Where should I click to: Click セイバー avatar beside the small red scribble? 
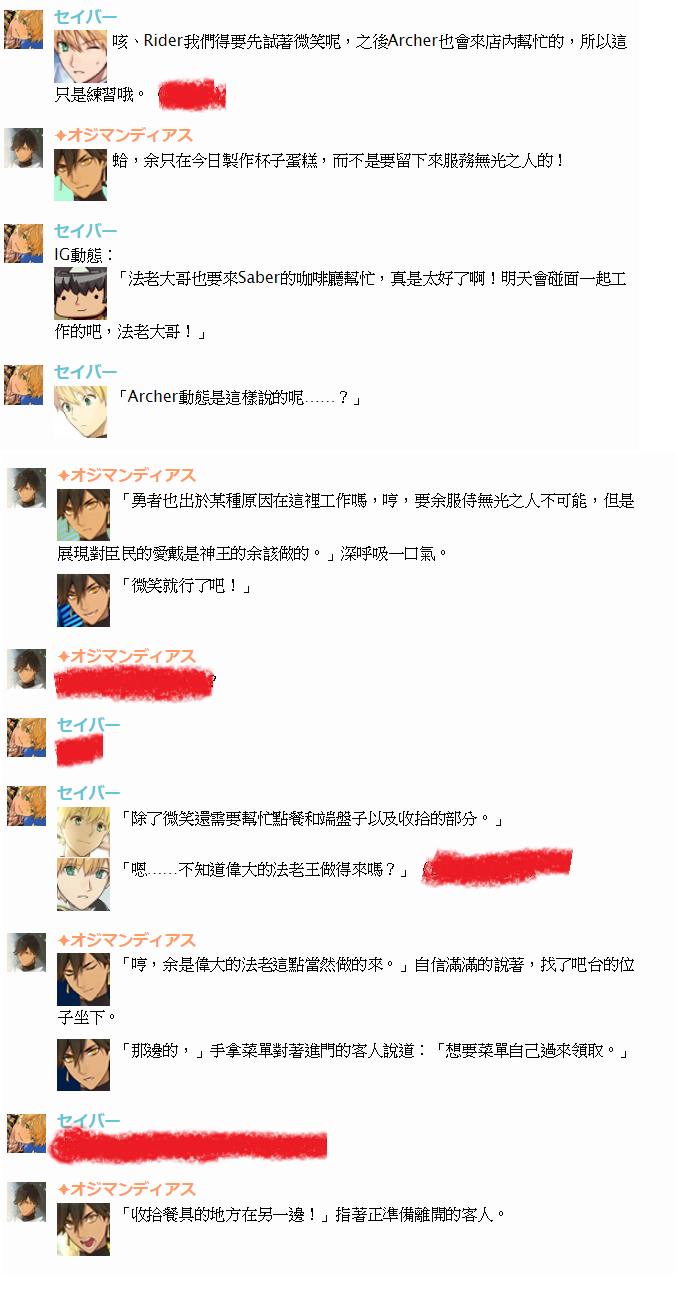tap(27, 736)
